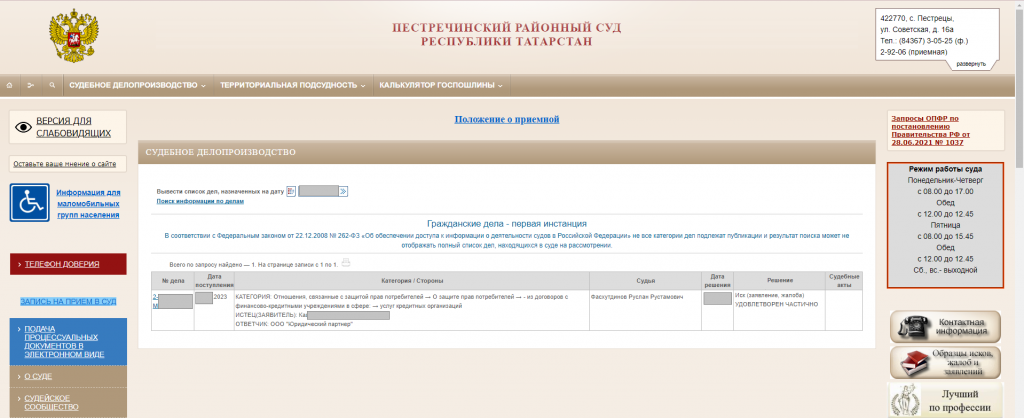Image resolution: width=1024 pixels, height=418 pixels.
Task: Click the Категория / Стороны column header
Action: pyautogui.click(x=412, y=281)
